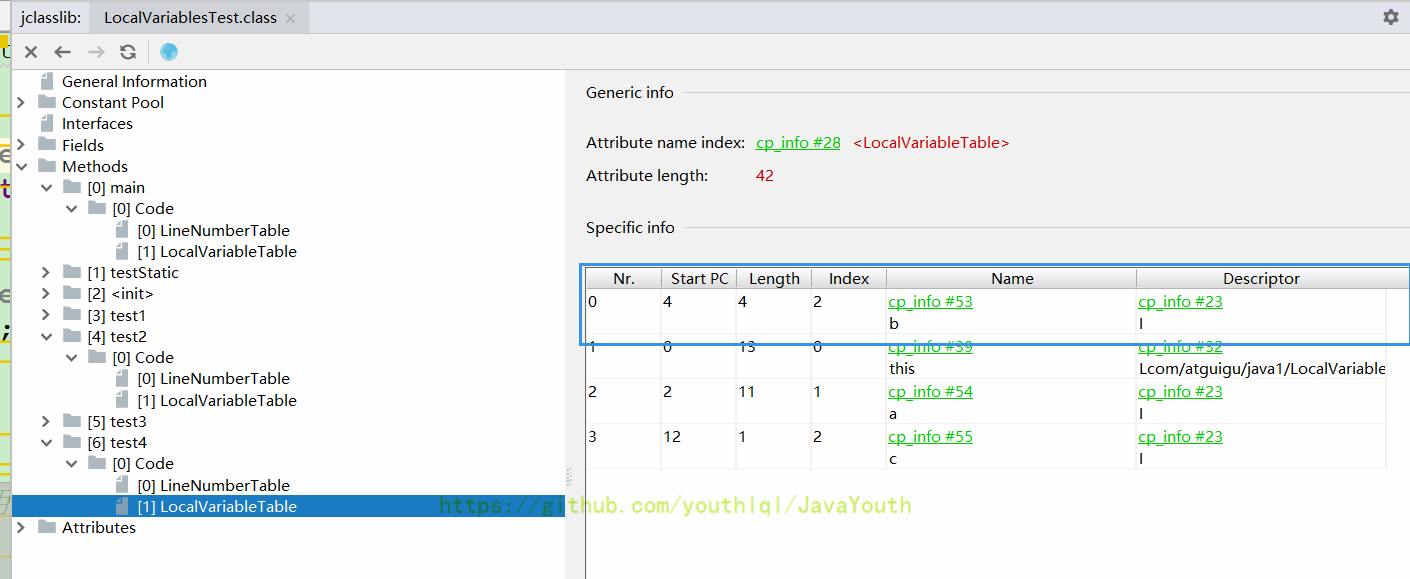The width and height of the screenshot is (1410, 579).
Task: Expand the [5] test3 method
Action: (46, 422)
